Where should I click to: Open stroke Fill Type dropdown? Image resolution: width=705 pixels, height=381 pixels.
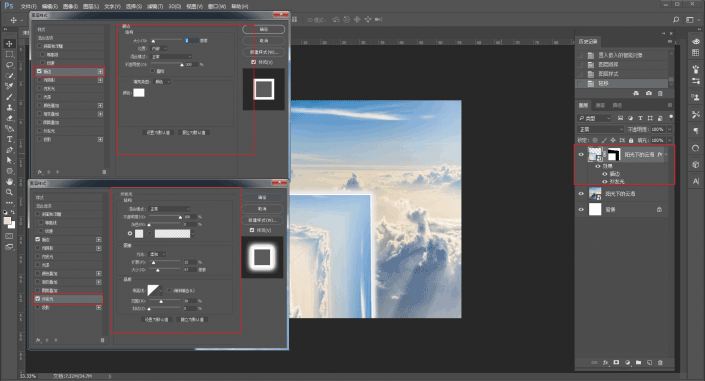(x=162, y=82)
